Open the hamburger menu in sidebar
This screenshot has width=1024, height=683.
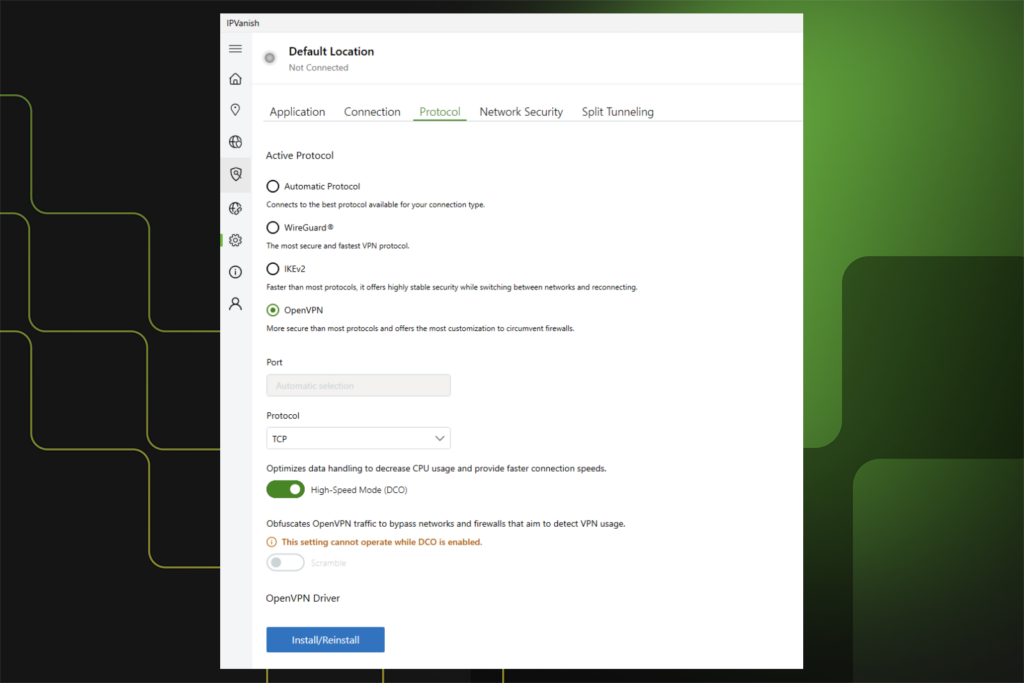236,49
